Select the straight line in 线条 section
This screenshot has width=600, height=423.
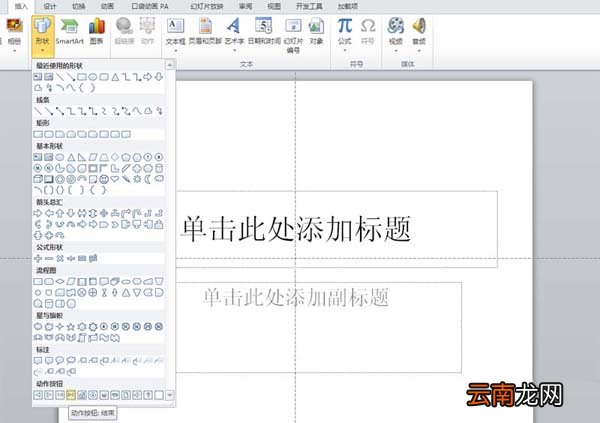(x=38, y=111)
